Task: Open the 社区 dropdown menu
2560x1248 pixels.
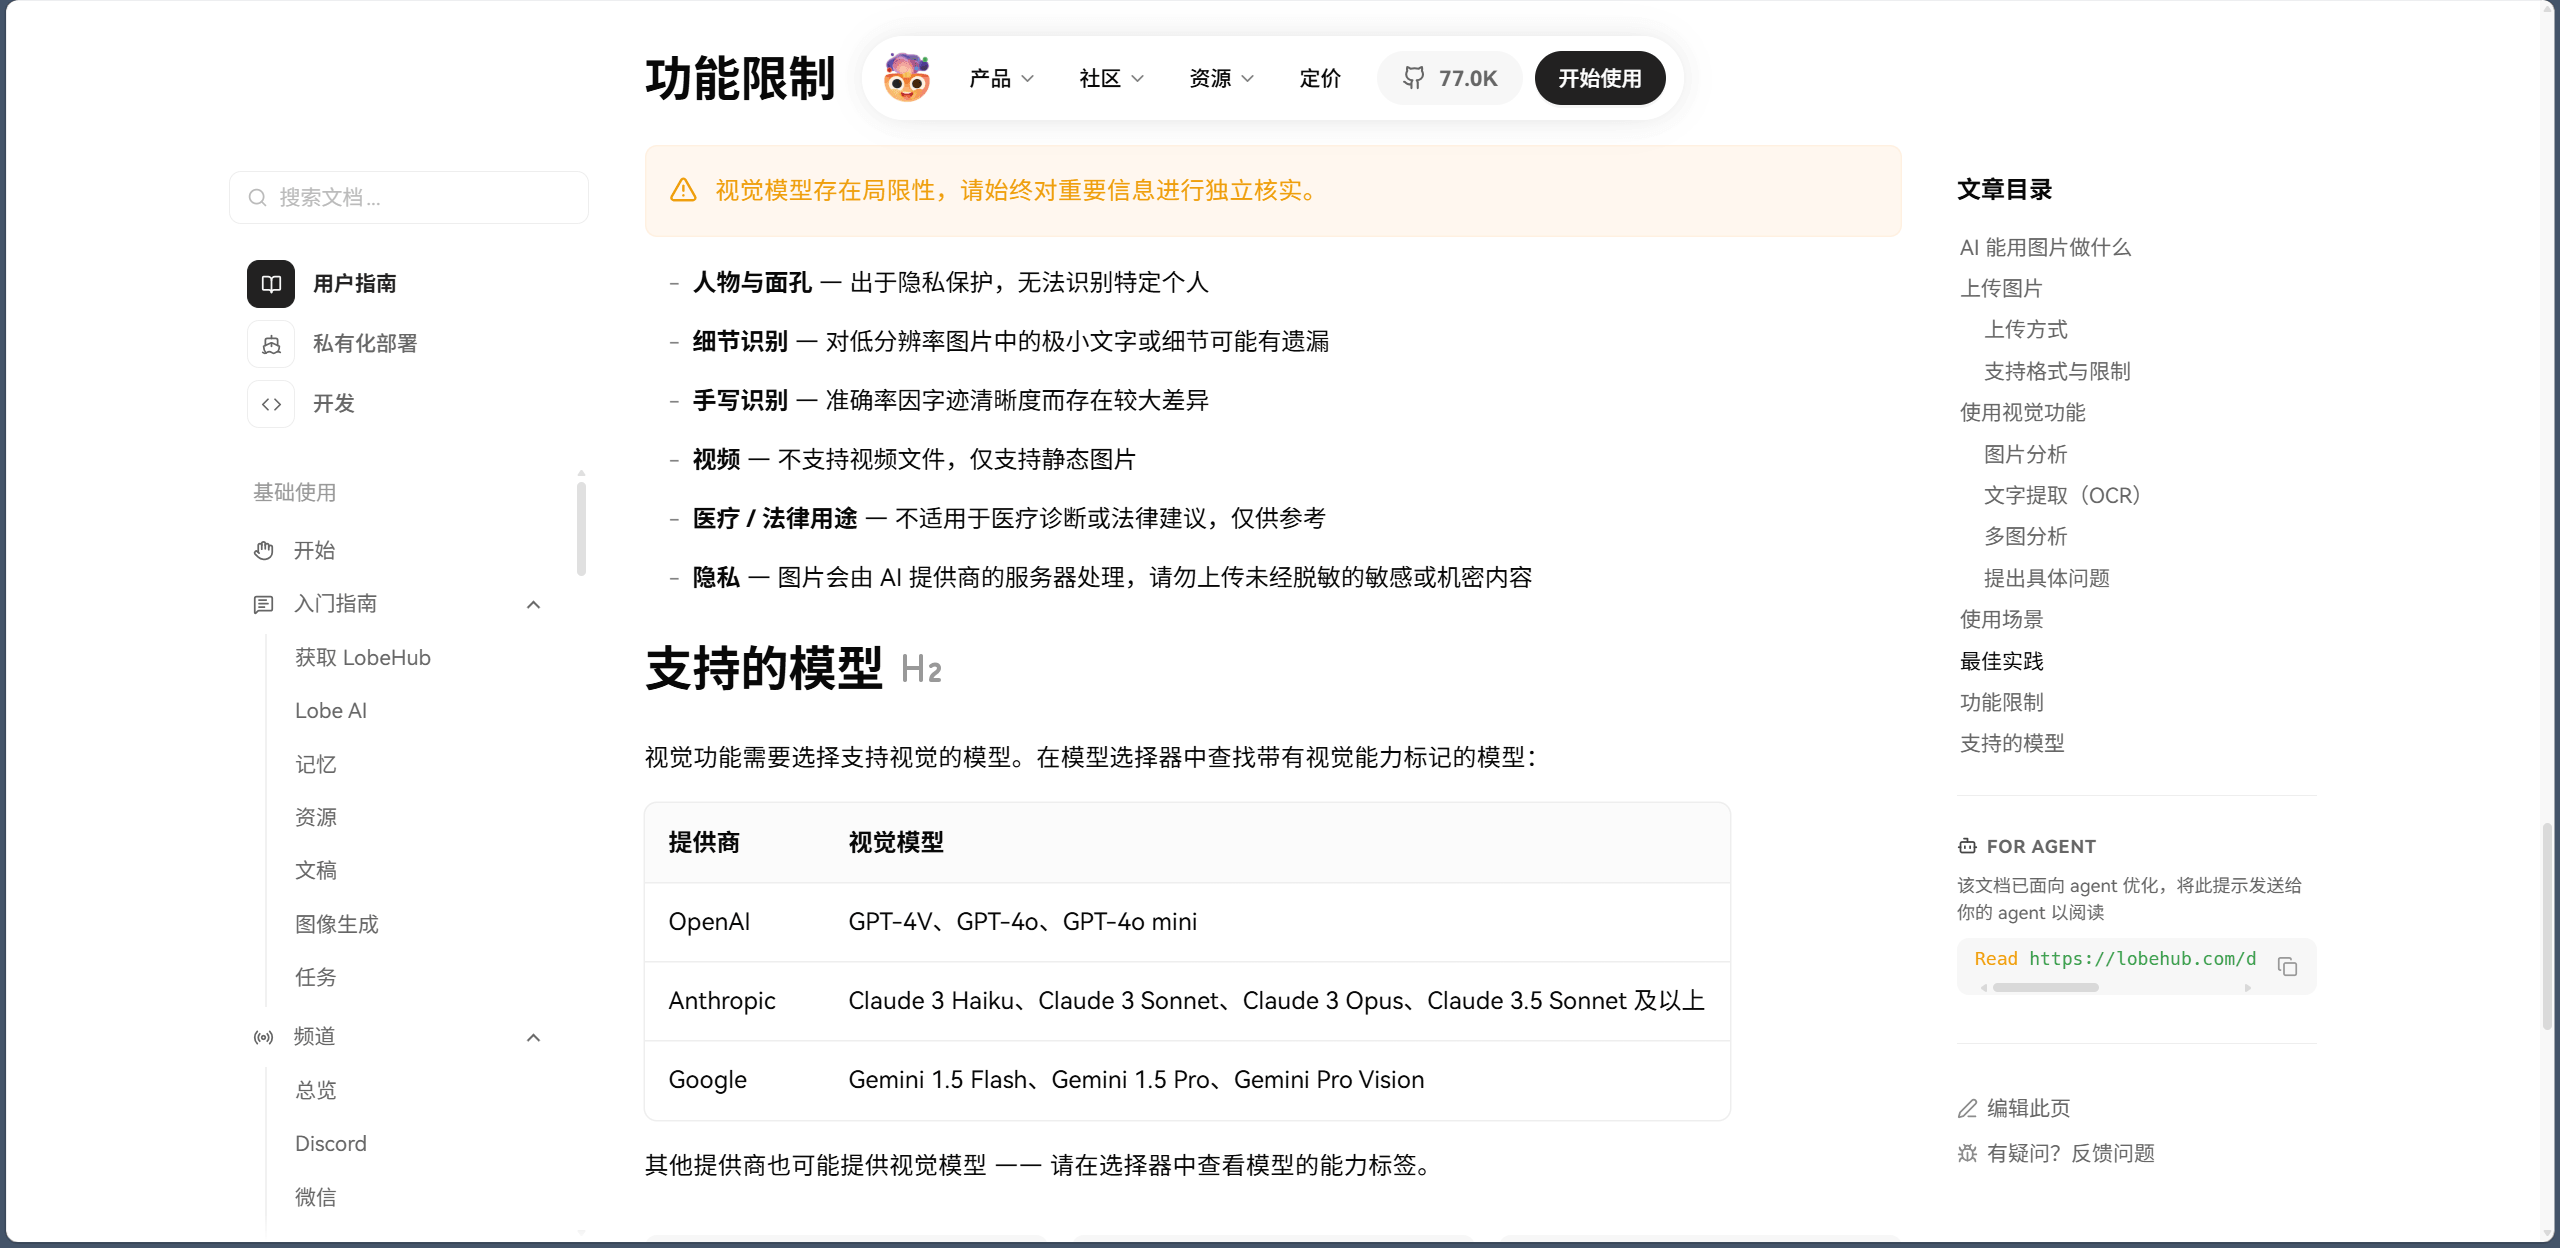Action: (x=1111, y=78)
